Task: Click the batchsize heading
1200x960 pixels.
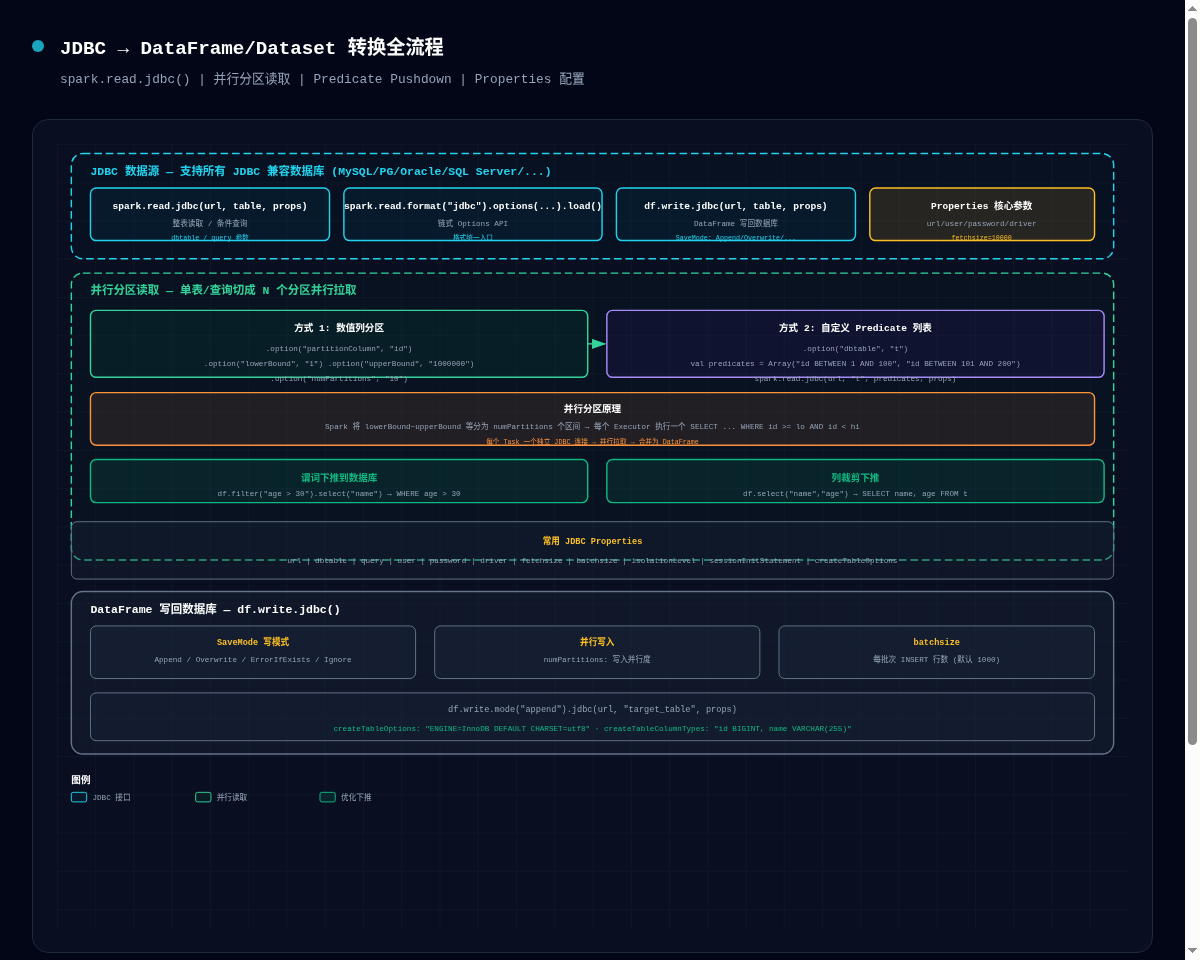Action: point(936,643)
